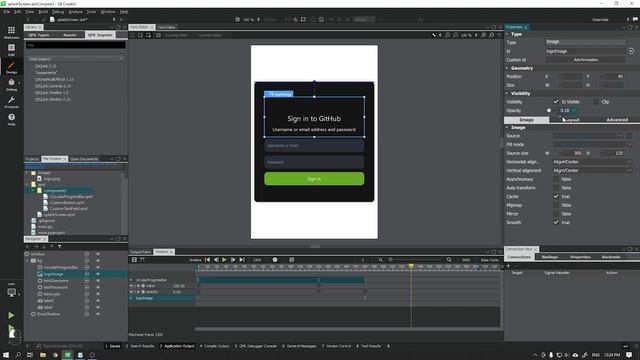
Task: Open the Build menu
Action: point(43,12)
